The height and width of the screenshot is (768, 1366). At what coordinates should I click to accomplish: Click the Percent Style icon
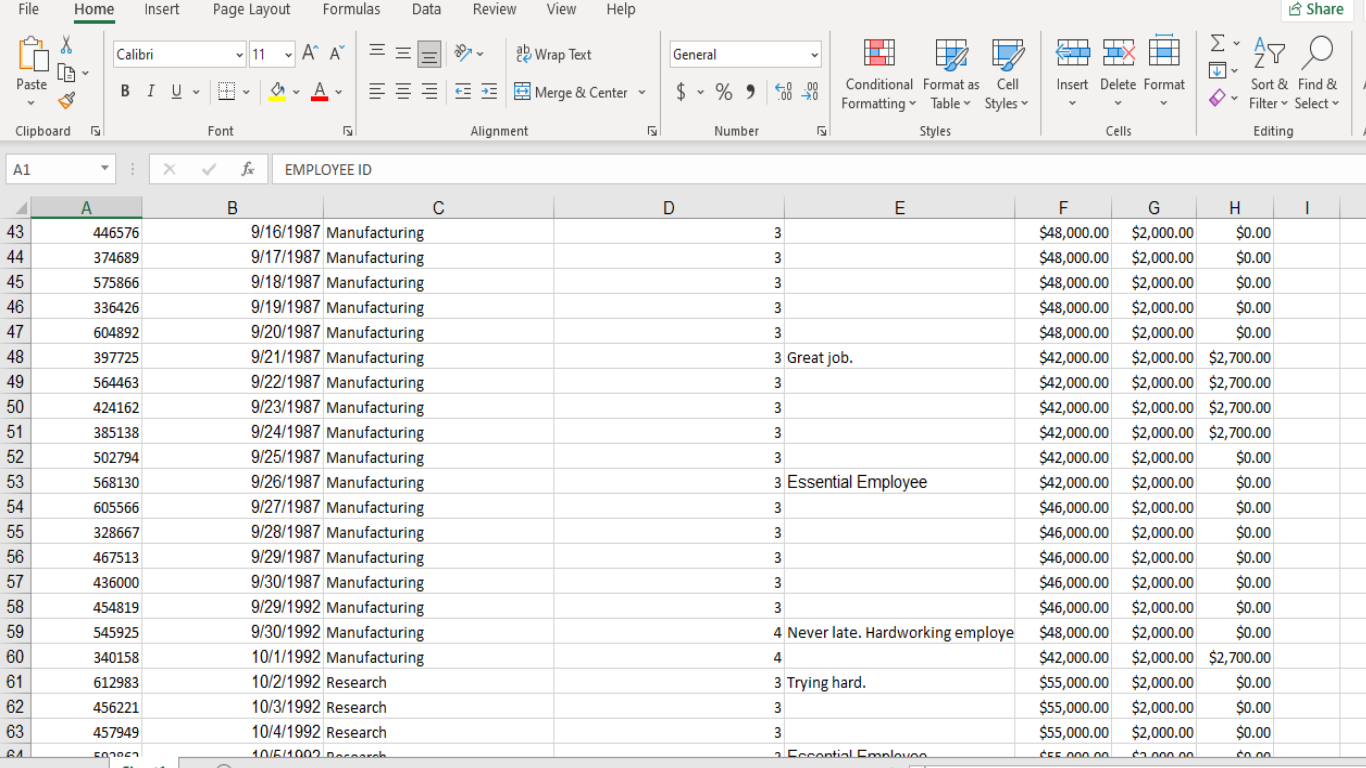[x=722, y=92]
